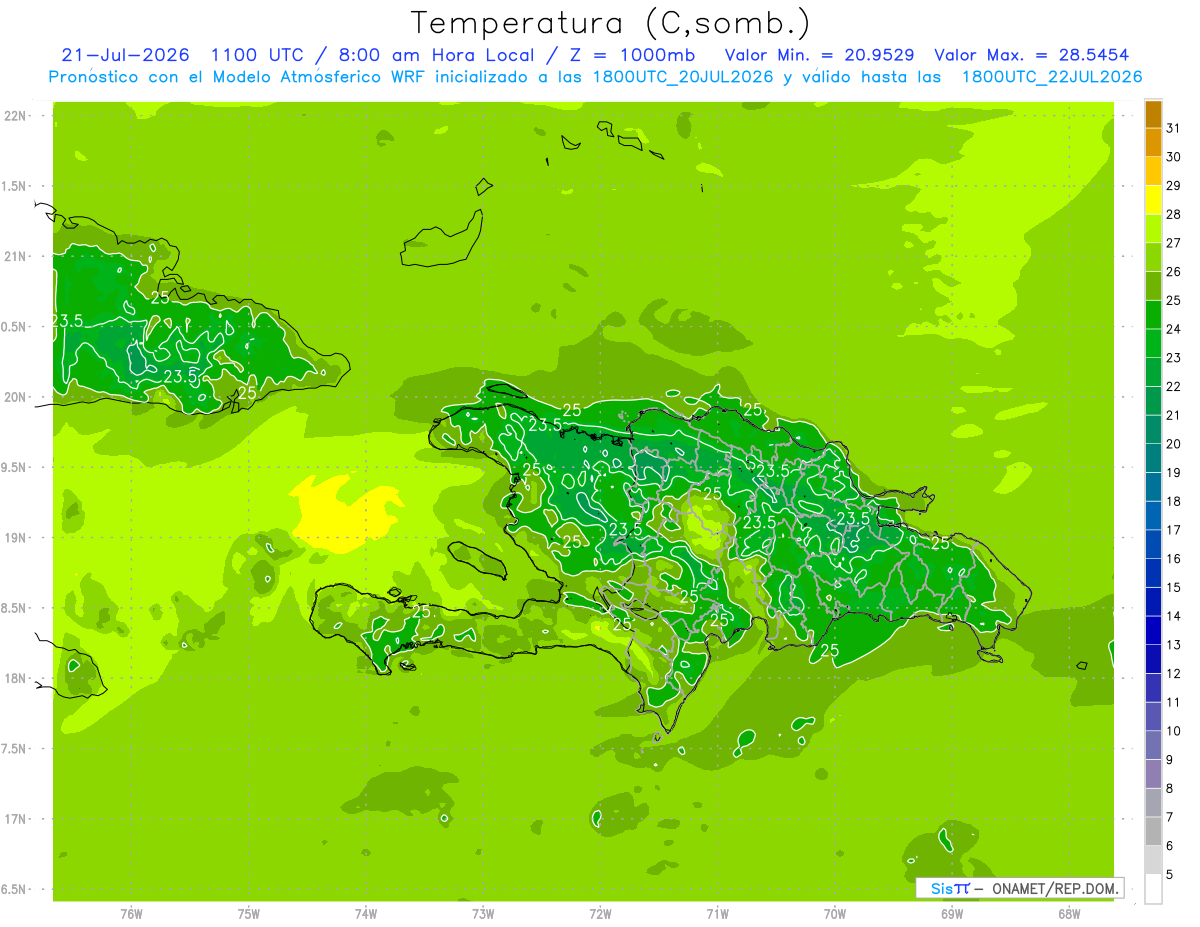Click the "76W" longitude axis label
1200x927 pixels.
point(131,914)
